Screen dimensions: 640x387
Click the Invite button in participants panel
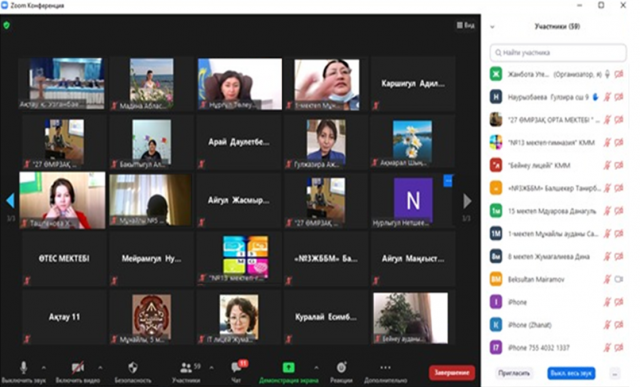pos(513,373)
